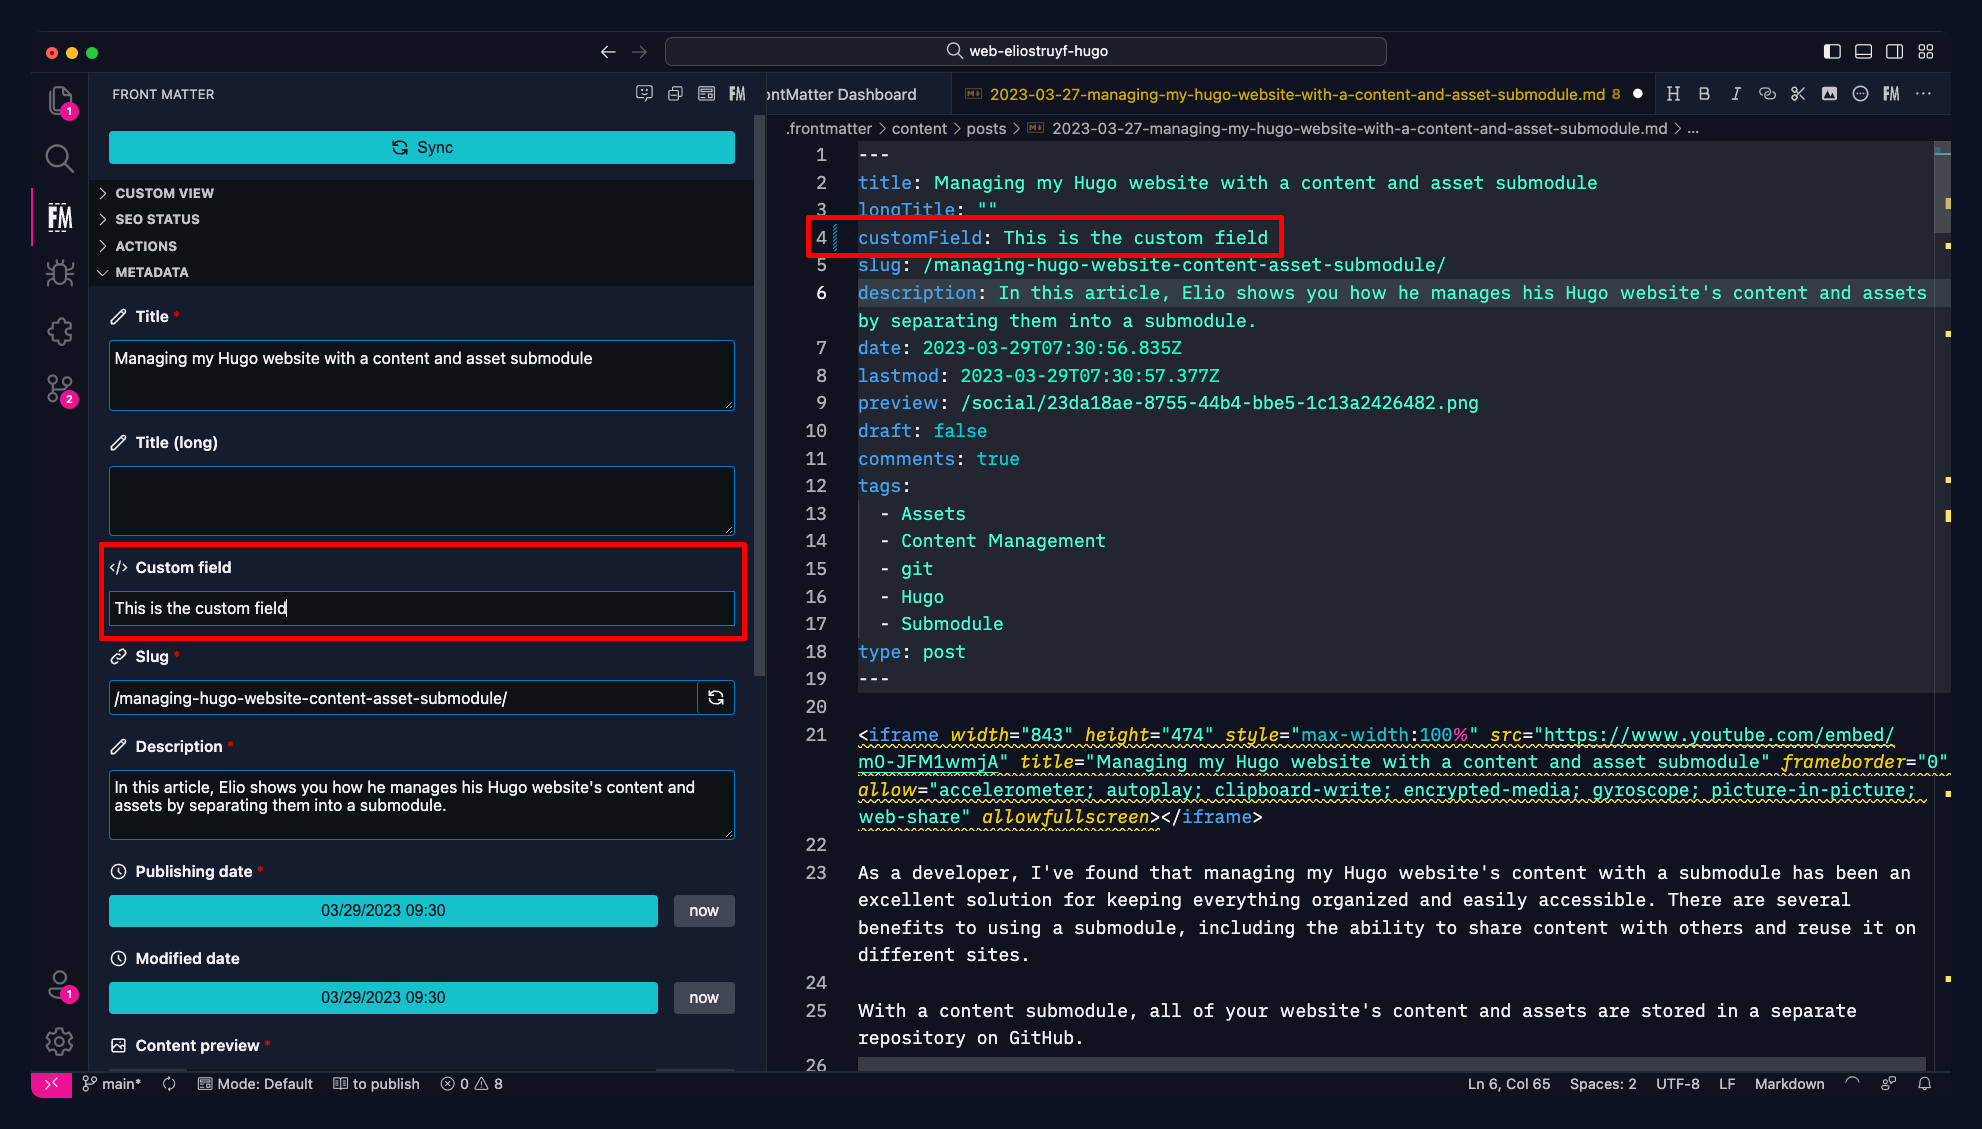This screenshot has width=1982, height=1129.
Task: Open the Run and Debug view
Action: pyautogui.click(x=60, y=273)
